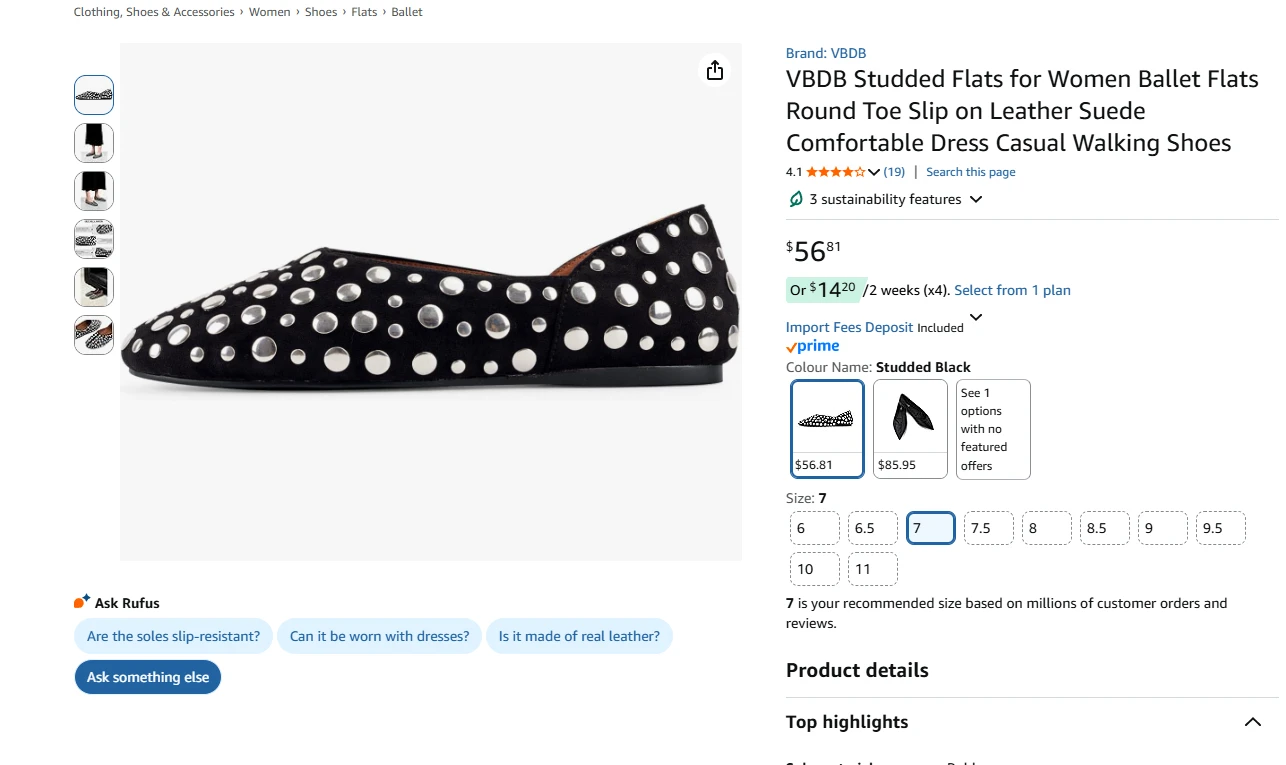
Task: Select size 9.5
Action: click(1221, 528)
